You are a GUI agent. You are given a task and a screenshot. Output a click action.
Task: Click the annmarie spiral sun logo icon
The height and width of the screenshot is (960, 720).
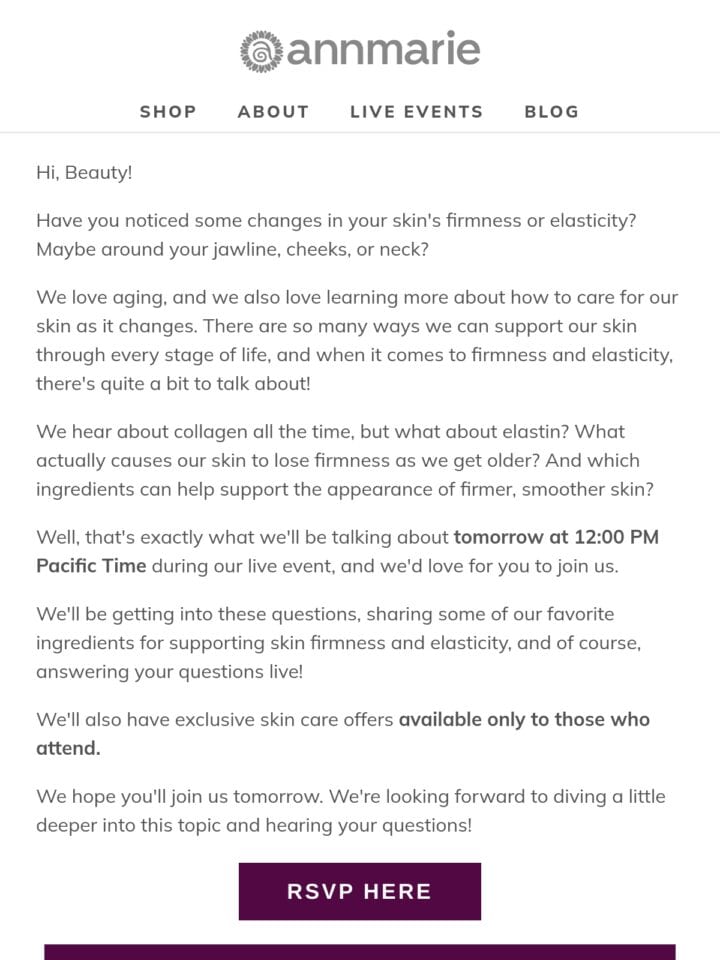point(261,51)
